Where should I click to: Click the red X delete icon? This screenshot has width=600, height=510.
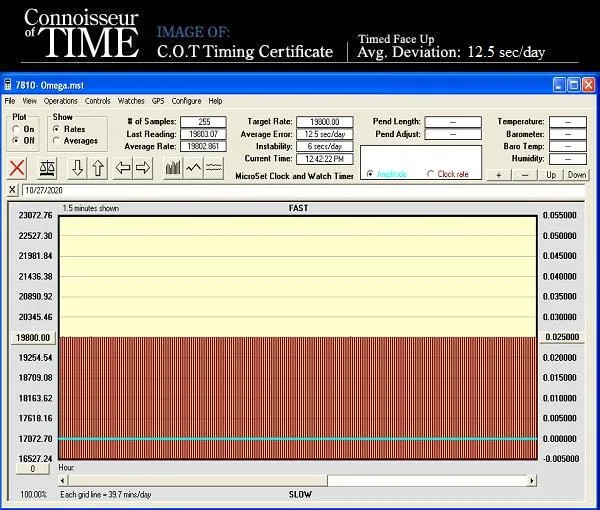click(x=17, y=168)
